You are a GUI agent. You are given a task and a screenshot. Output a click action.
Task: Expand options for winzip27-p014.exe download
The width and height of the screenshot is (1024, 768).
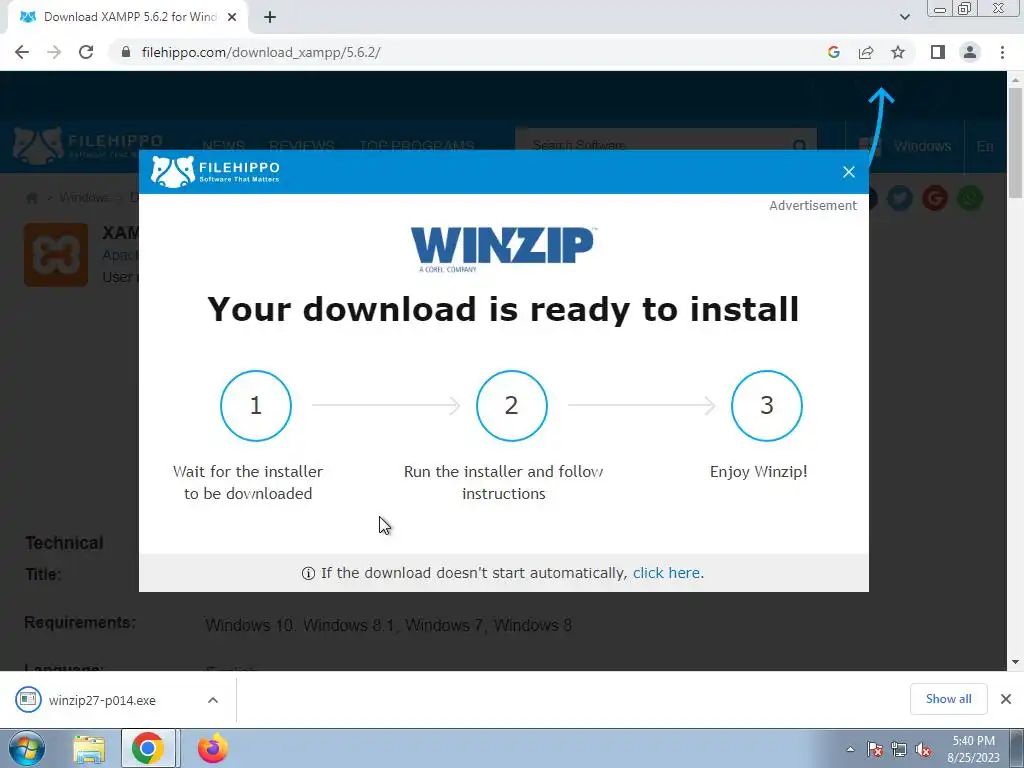click(213, 700)
